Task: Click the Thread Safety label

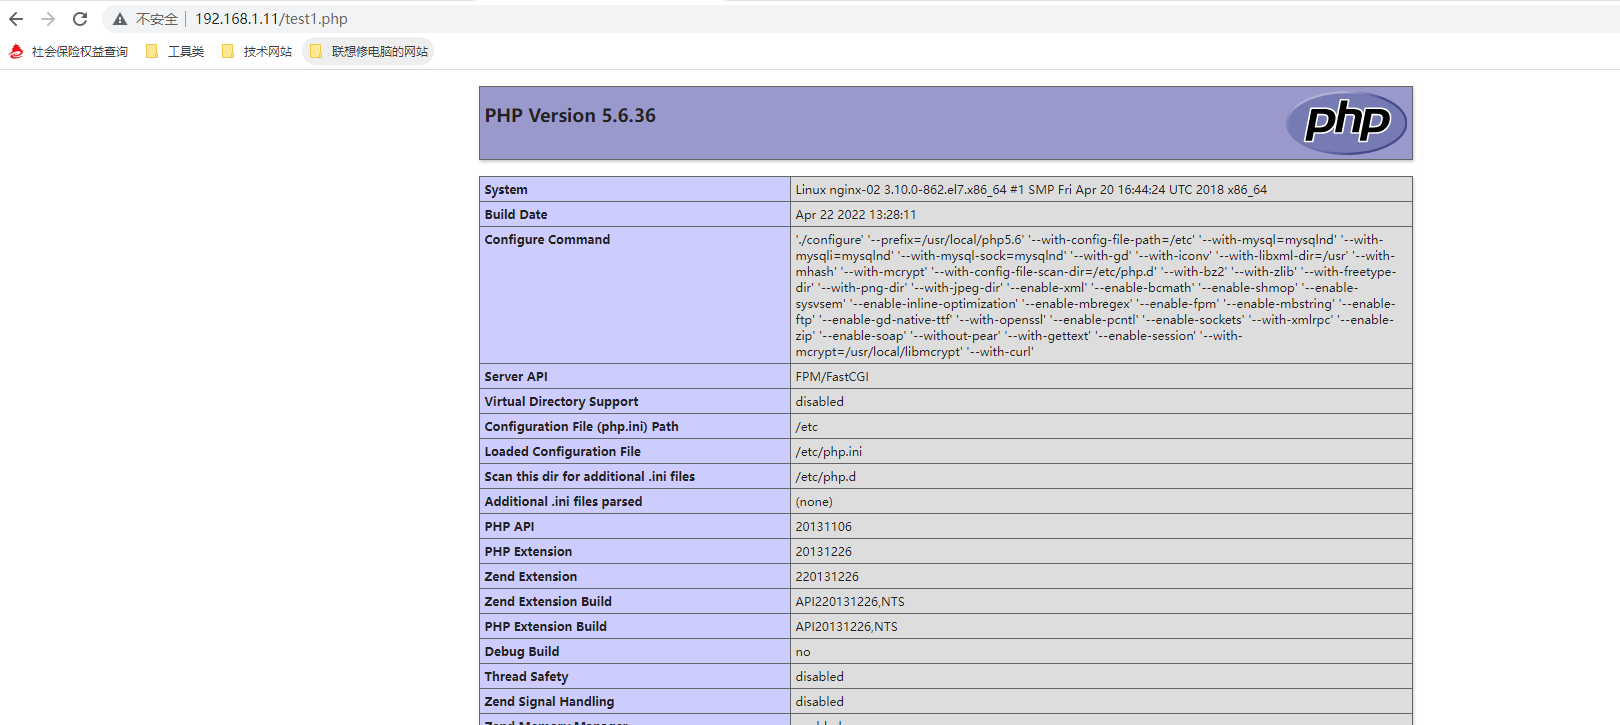Action: point(526,677)
